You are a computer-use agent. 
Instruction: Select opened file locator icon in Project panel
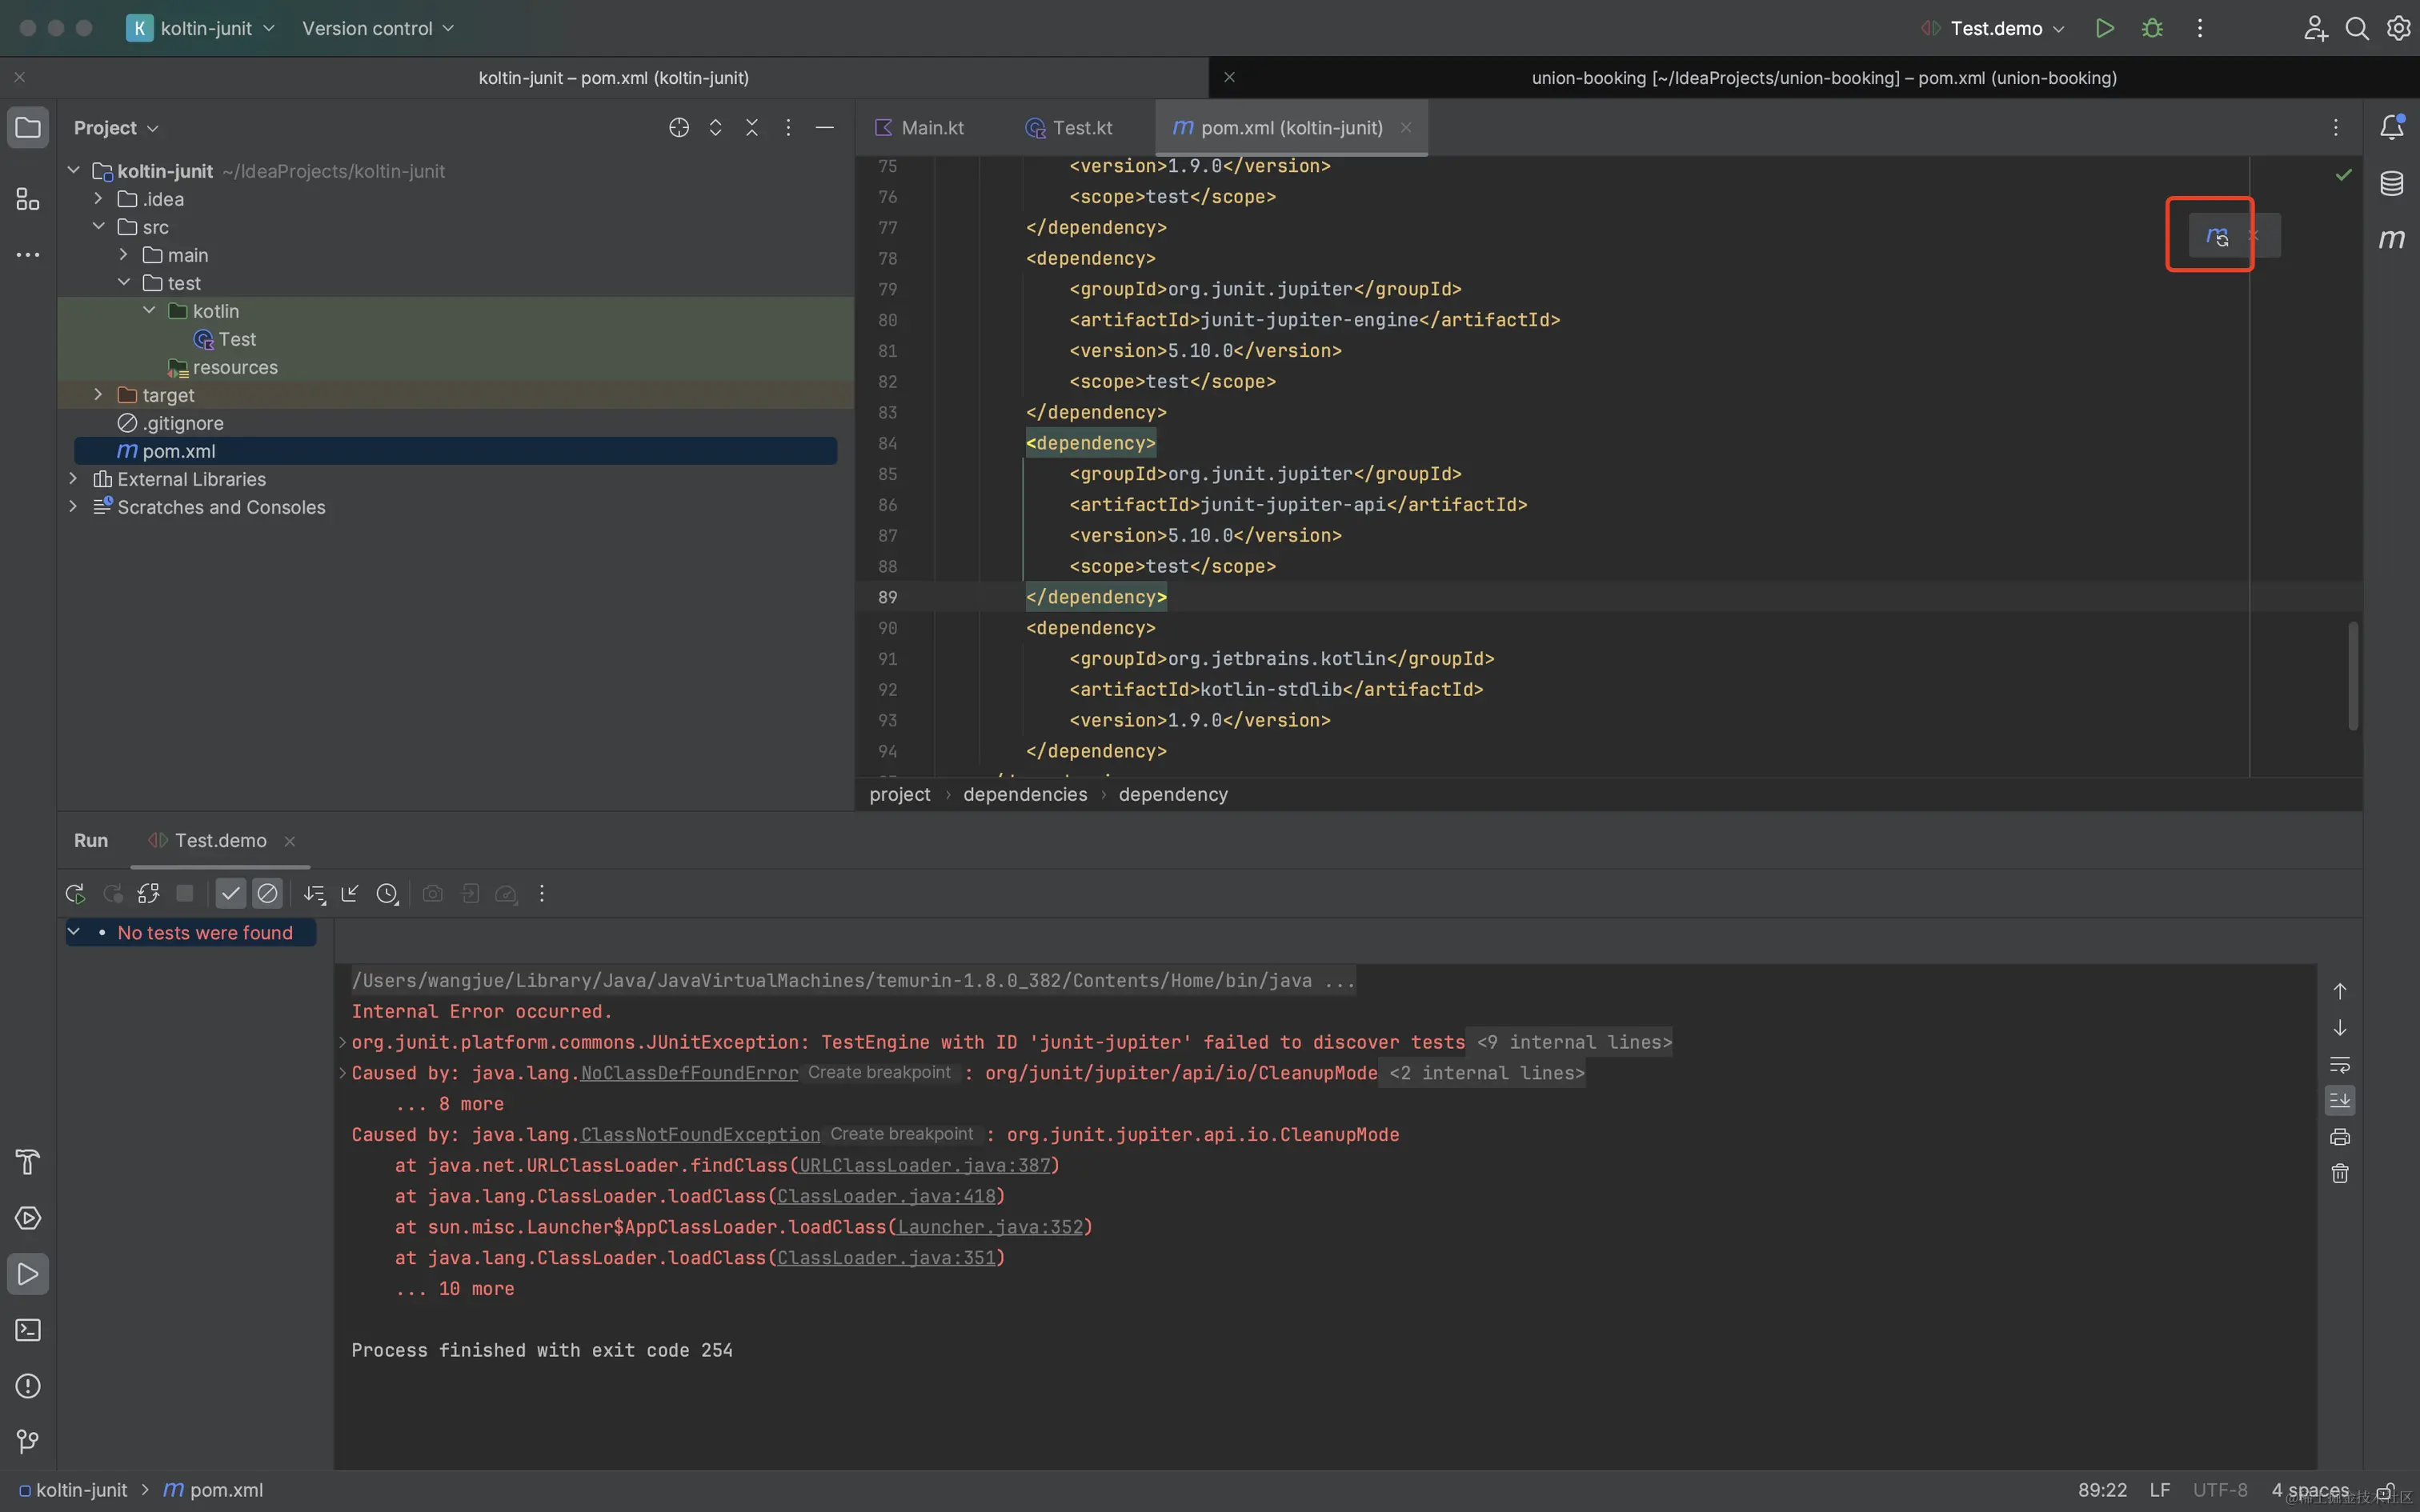[679, 128]
